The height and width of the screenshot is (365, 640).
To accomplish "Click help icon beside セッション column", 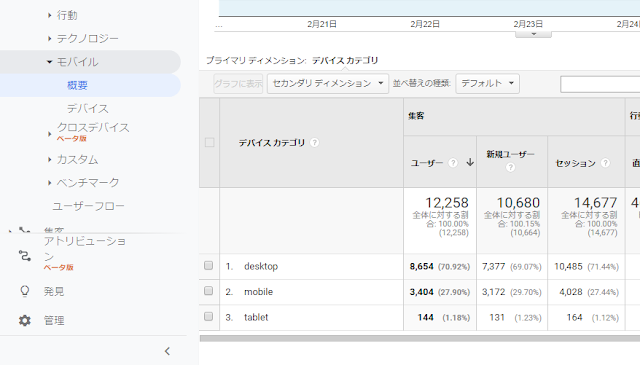I will 605,163.
